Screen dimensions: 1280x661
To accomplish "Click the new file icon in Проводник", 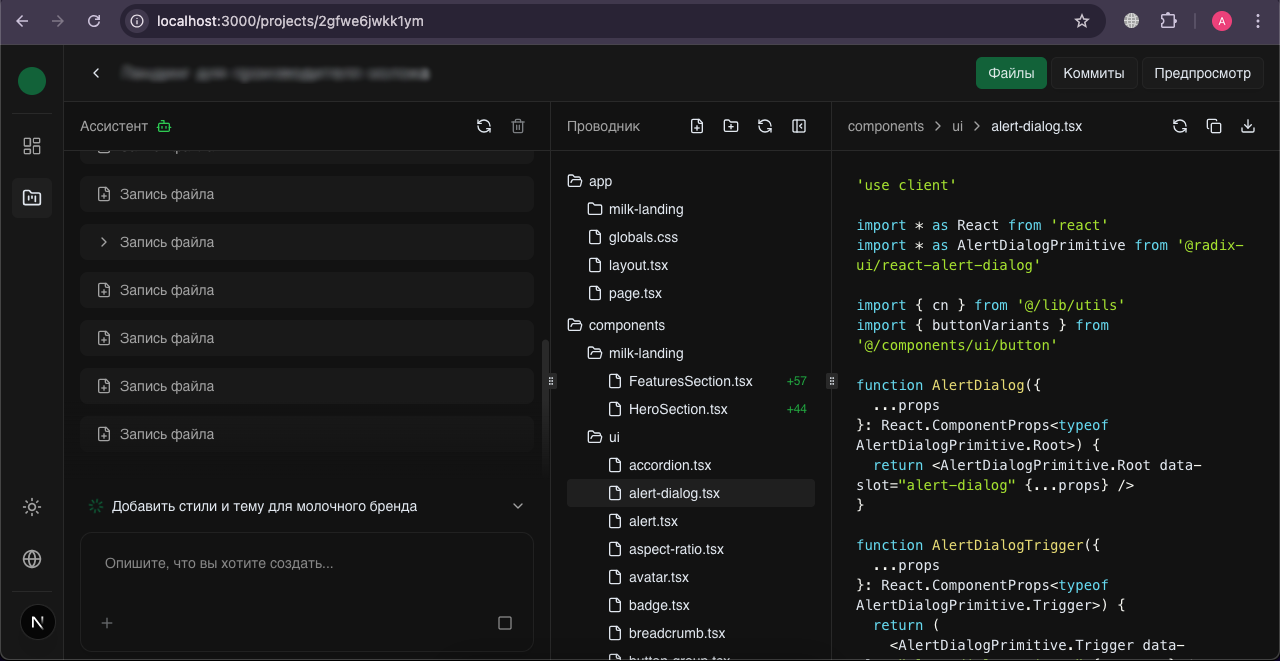I will (697, 126).
